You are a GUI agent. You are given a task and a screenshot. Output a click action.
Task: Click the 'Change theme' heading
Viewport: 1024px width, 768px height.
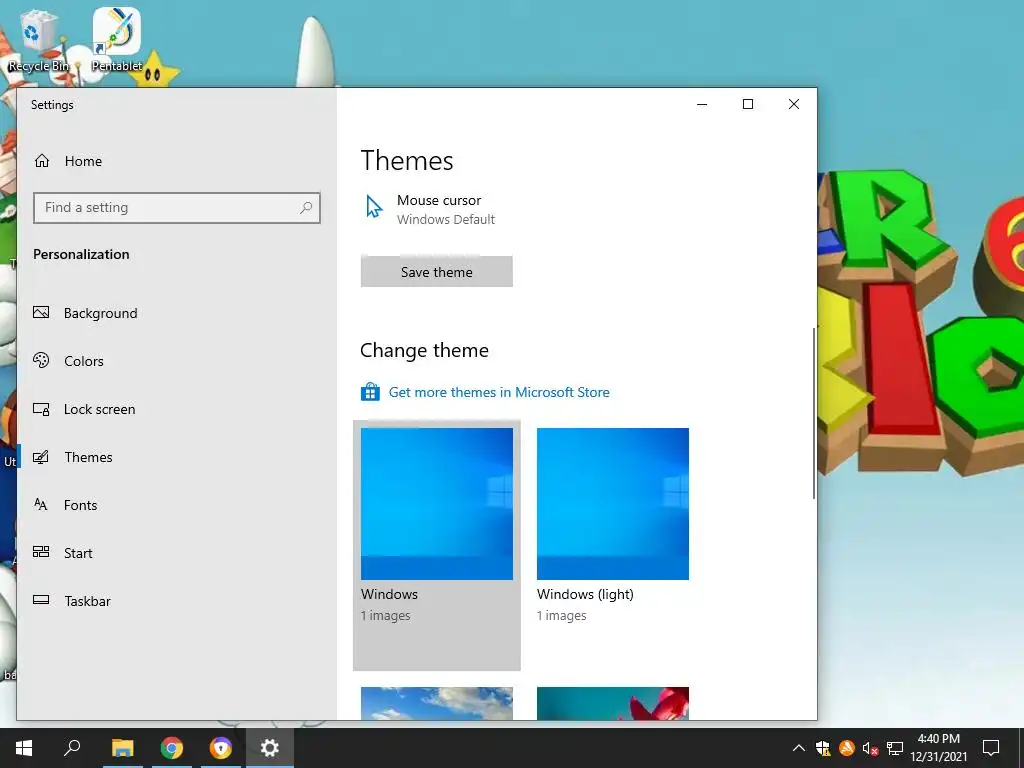[424, 351]
